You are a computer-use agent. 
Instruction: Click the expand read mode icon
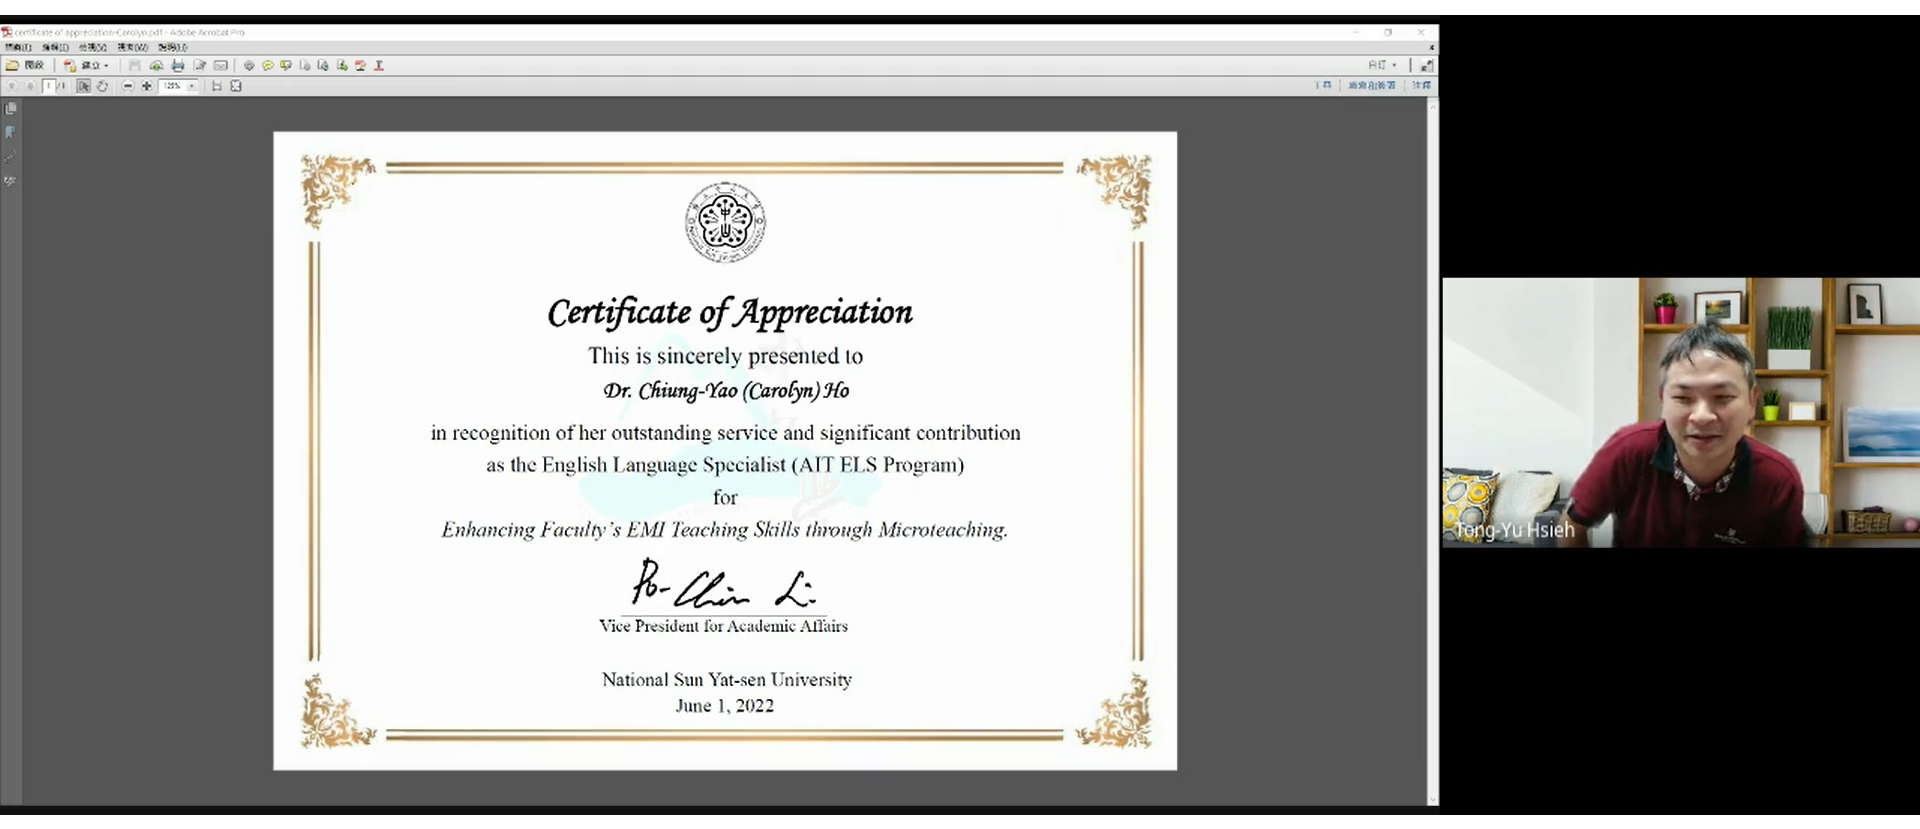coord(1426,65)
